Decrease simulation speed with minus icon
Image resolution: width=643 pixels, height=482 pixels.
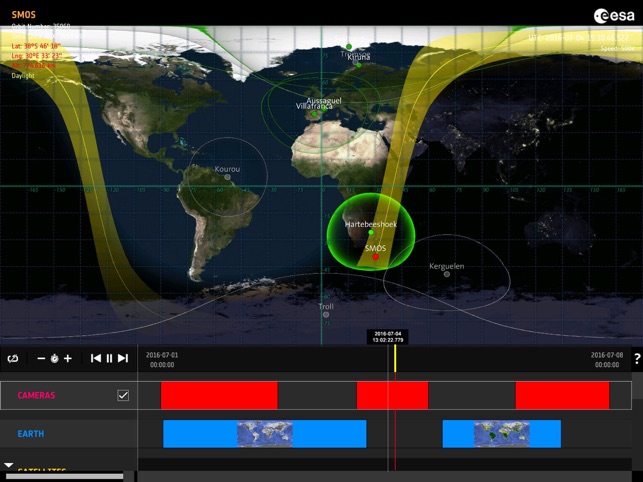tap(41, 359)
